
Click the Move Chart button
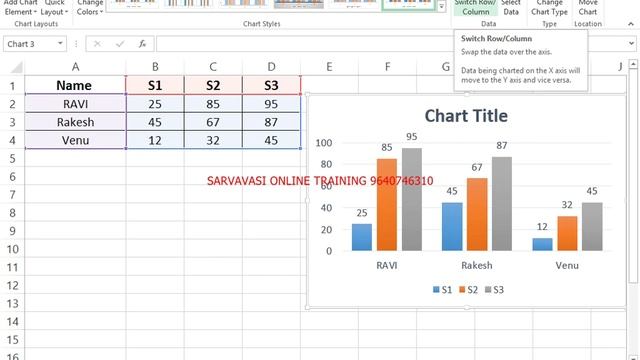click(x=588, y=8)
